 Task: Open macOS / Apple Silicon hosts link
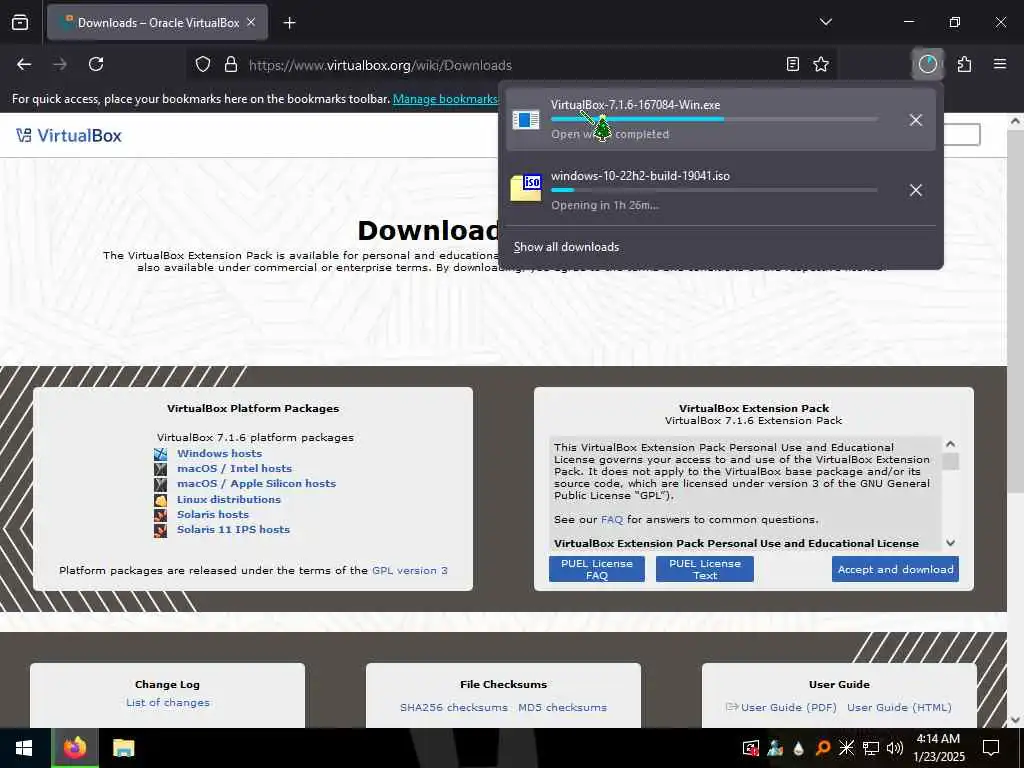point(256,483)
